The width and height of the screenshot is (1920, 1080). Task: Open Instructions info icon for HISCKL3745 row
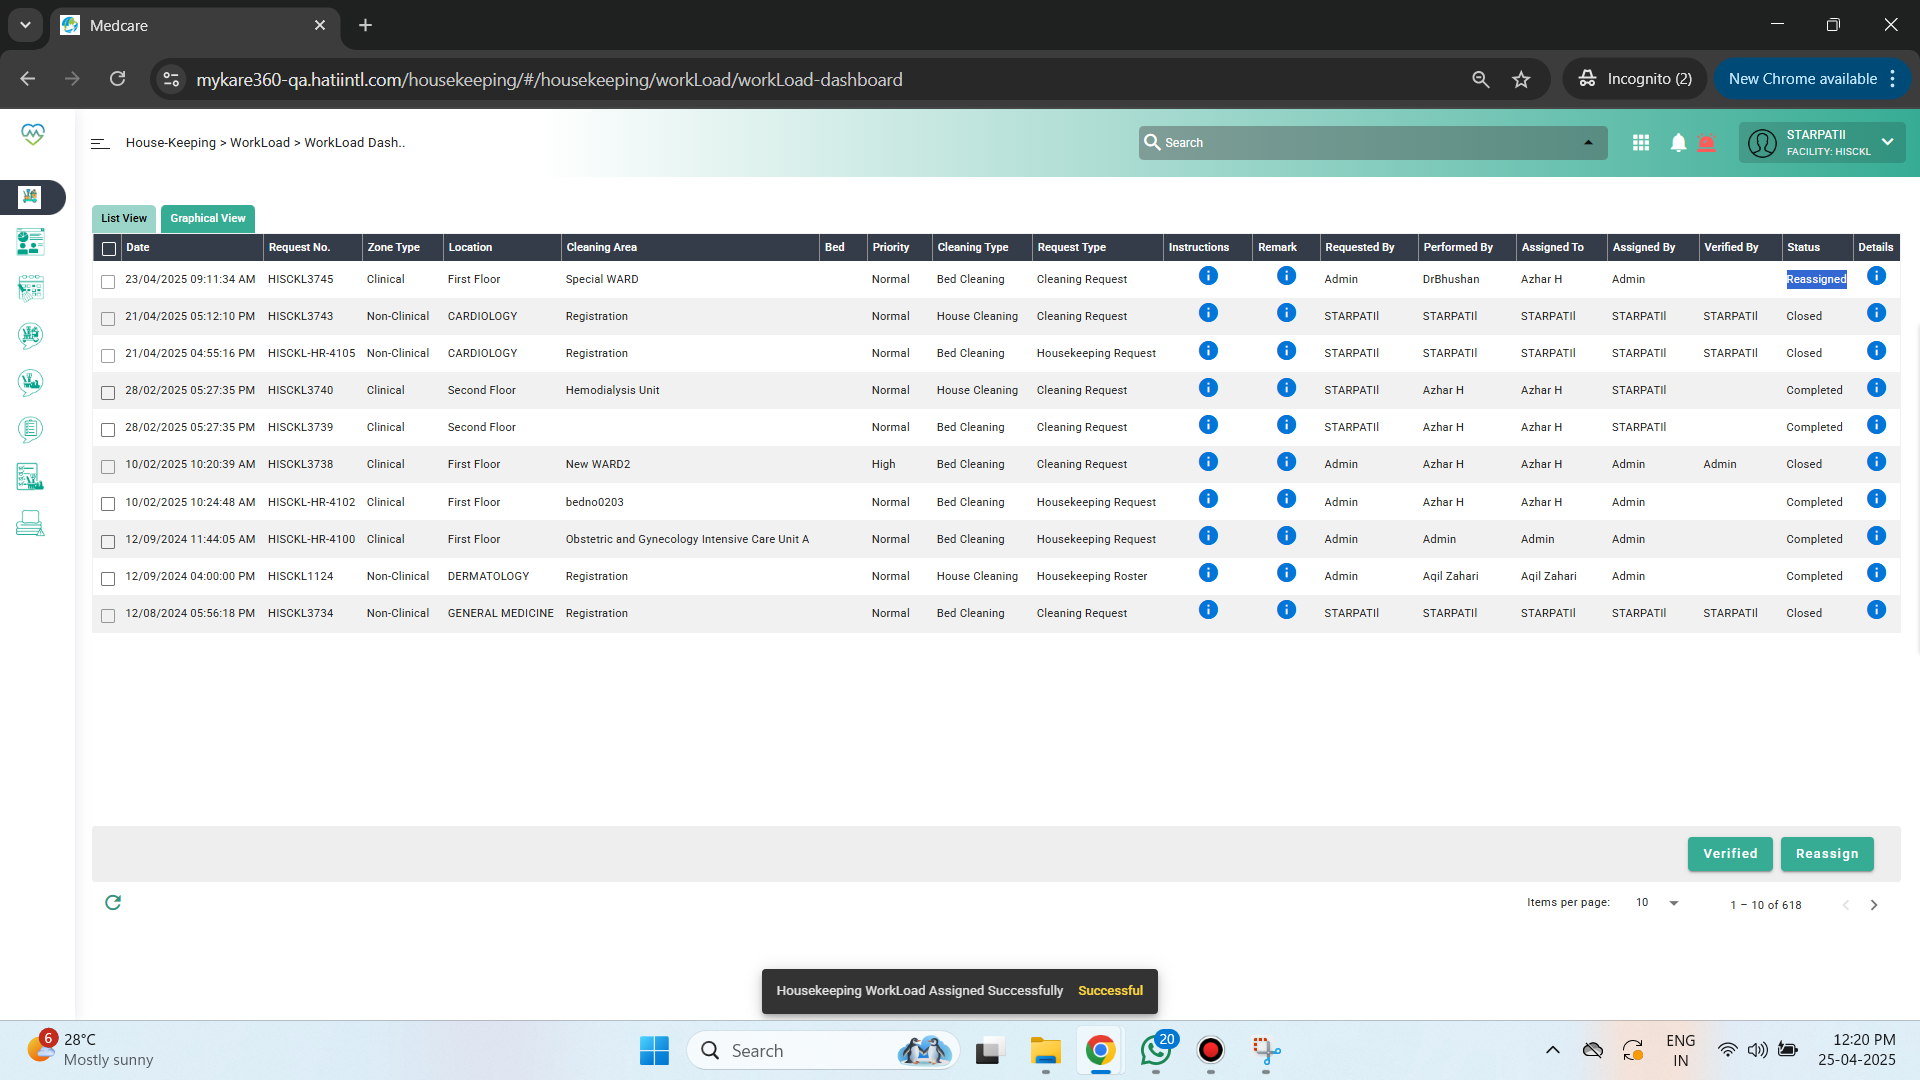1208,276
